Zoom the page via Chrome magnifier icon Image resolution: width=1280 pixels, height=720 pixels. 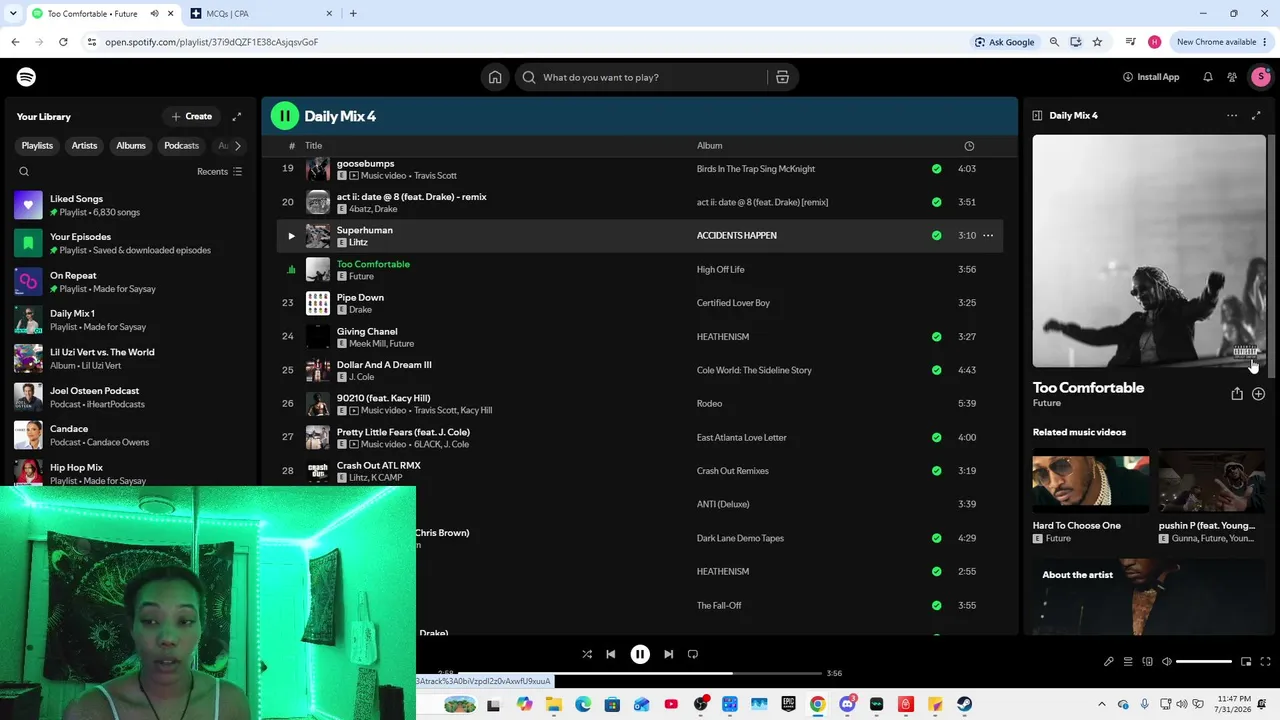(1054, 42)
